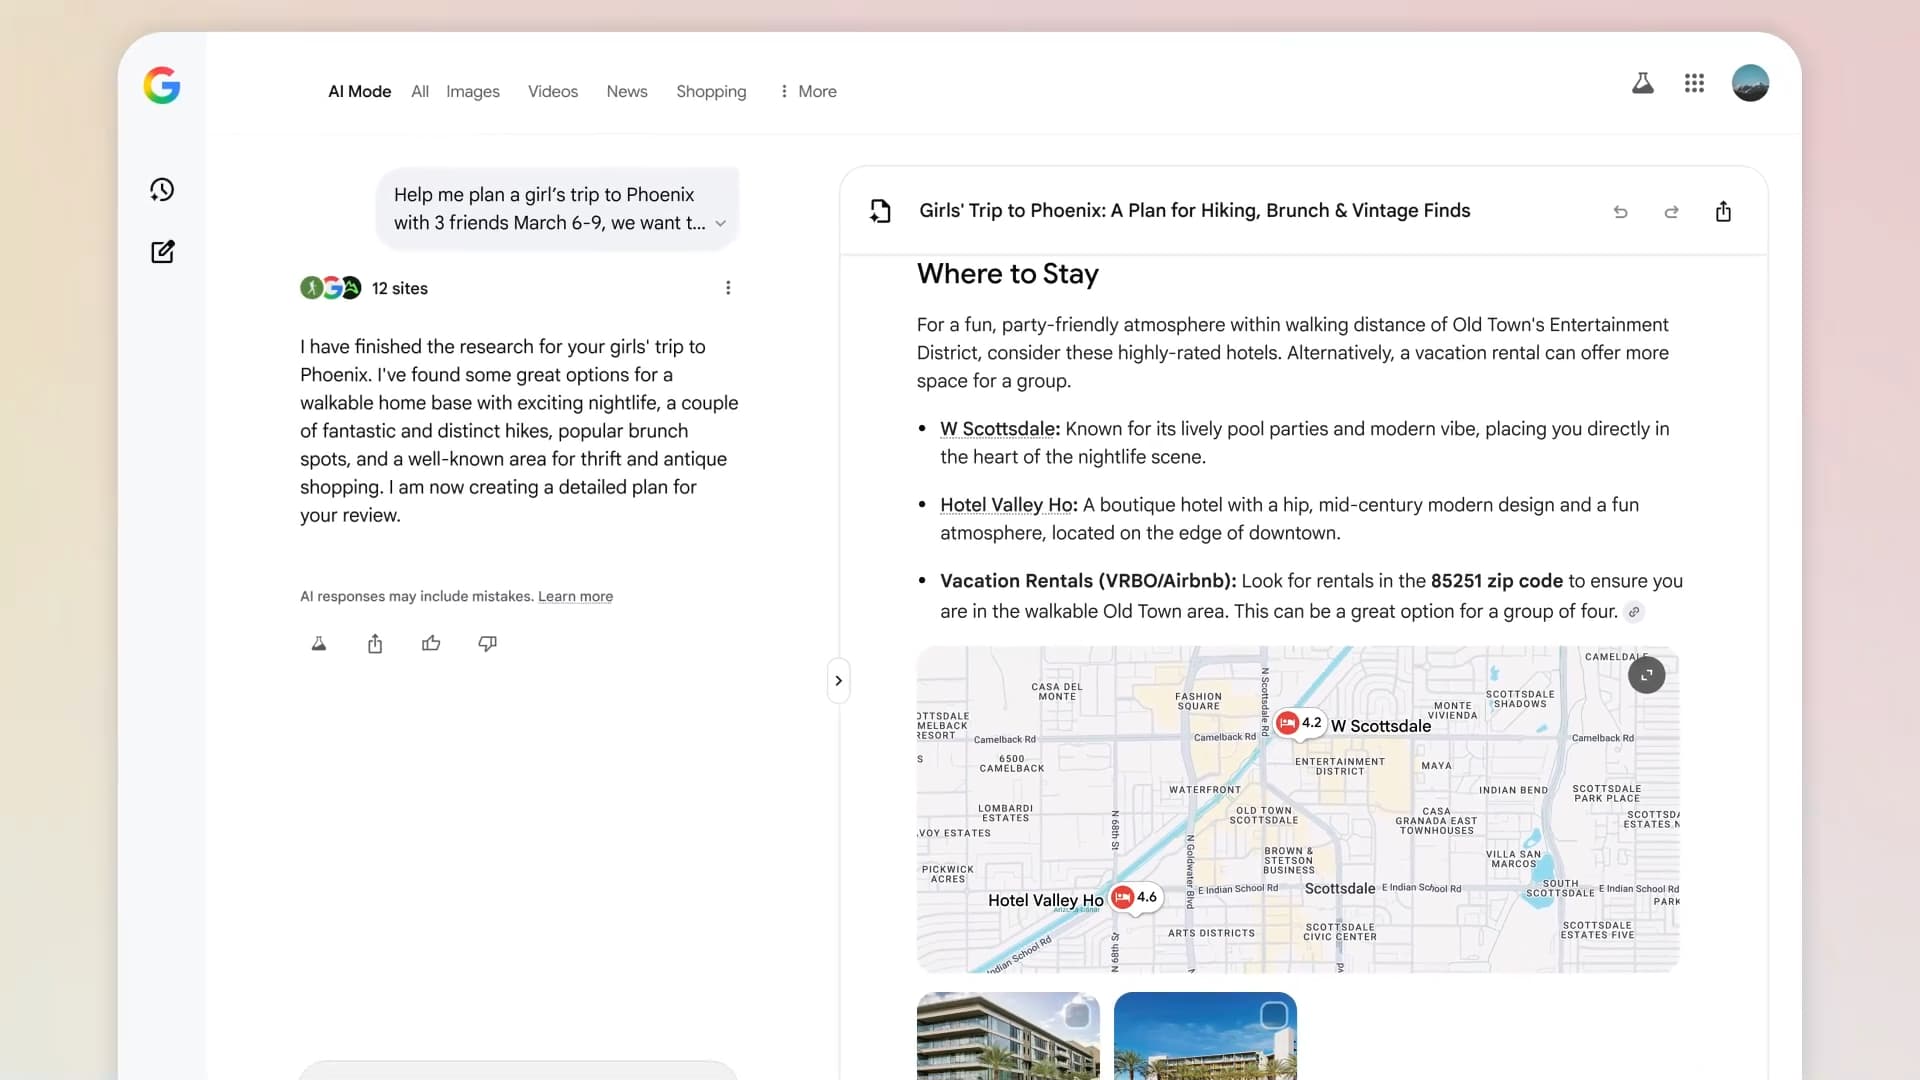Image resolution: width=1920 pixels, height=1080 pixels.
Task: Click the undo arrow in the canvas header
Action: [1621, 211]
